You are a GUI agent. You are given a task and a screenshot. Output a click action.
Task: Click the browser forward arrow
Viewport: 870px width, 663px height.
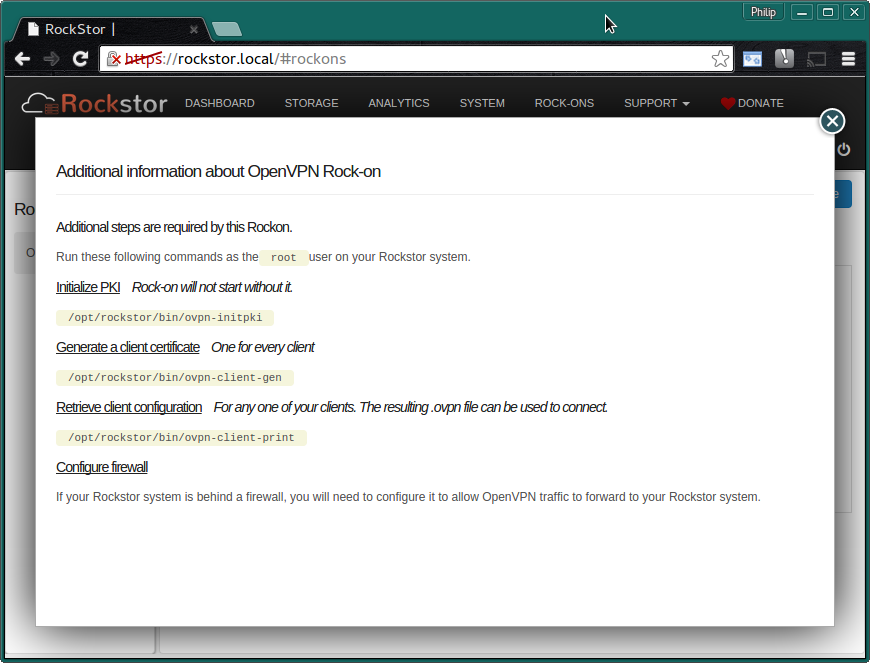(52, 59)
